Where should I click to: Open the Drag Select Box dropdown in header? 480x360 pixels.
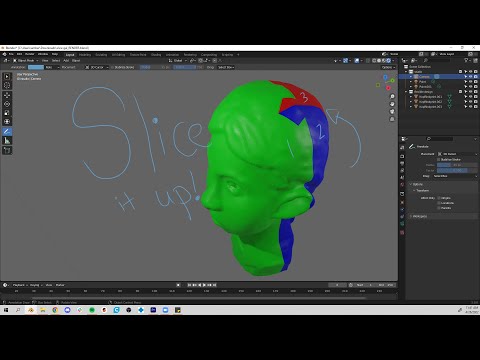[226, 67]
